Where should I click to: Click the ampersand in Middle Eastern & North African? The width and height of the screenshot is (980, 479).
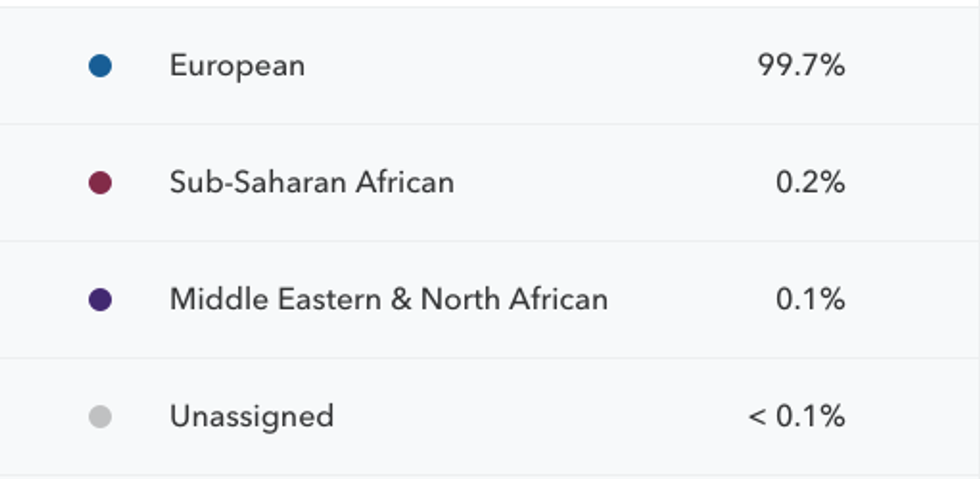[x=401, y=300]
